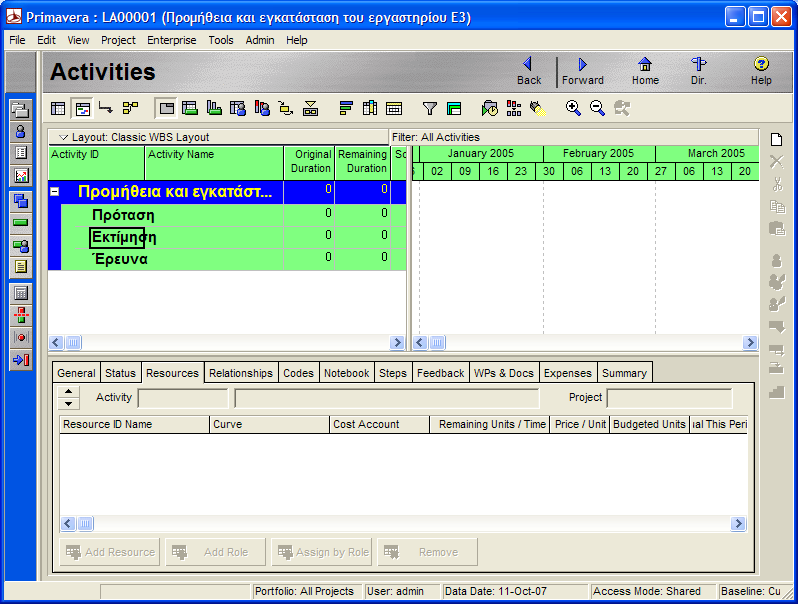Toggle the relationship lines icon
Viewport: 798px width, 604px height.
pos(106,108)
